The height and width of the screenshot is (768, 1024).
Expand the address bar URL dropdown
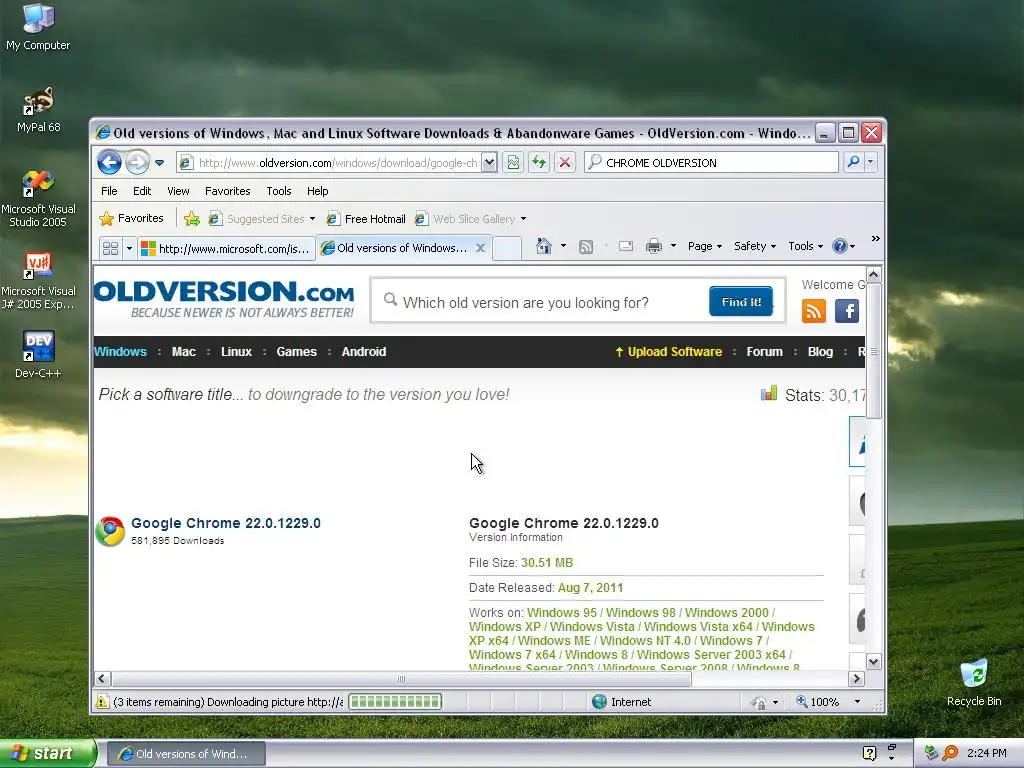pos(489,163)
